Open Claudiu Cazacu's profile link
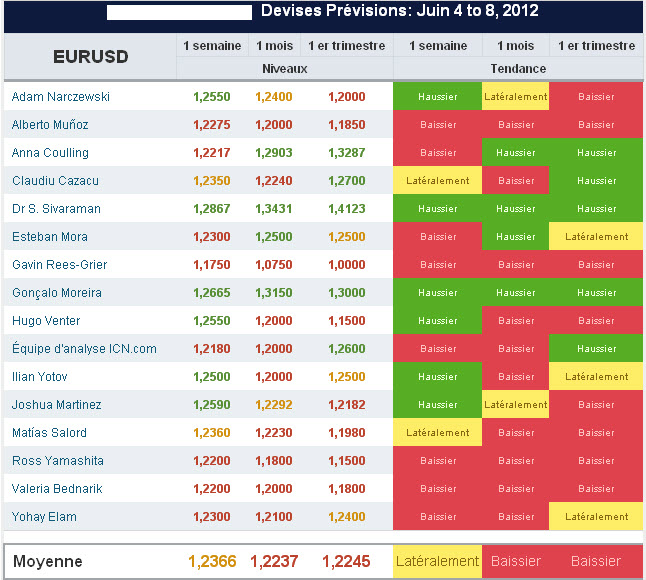Viewport: 646px width, 580px height. point(55,181)
